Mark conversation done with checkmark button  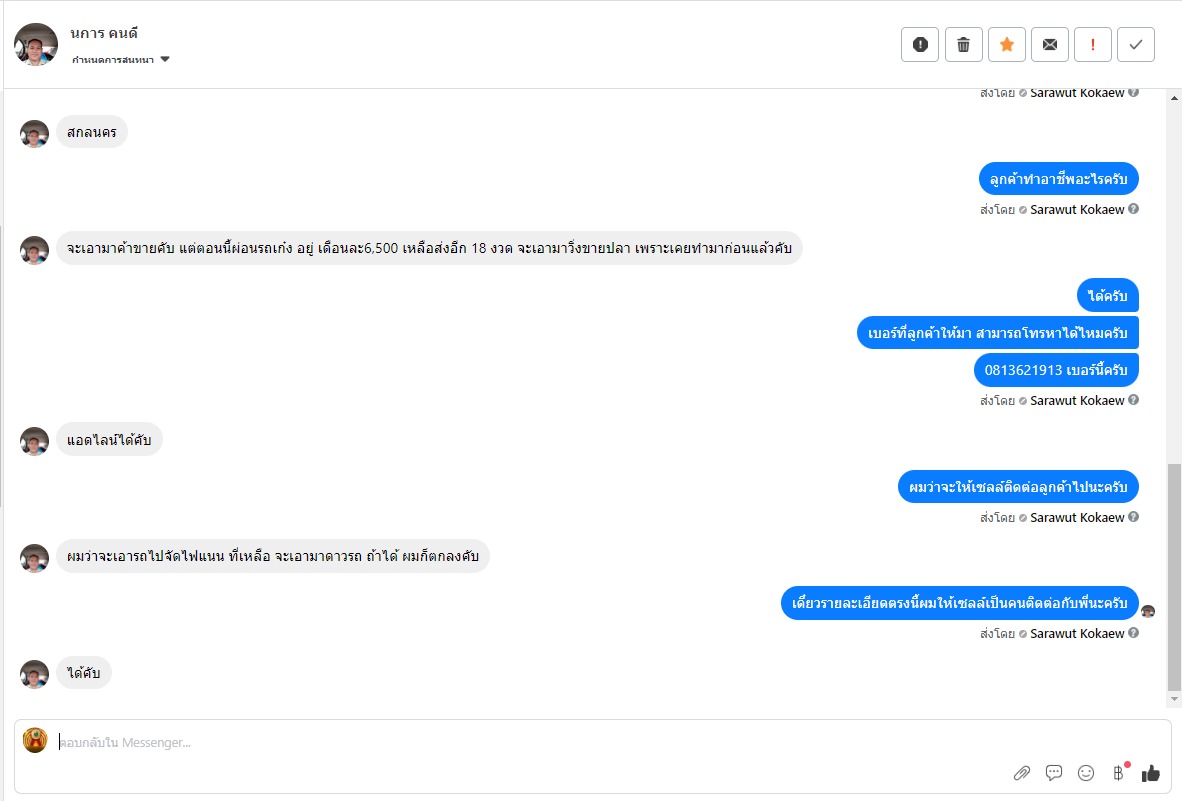tap(1136, 44)
